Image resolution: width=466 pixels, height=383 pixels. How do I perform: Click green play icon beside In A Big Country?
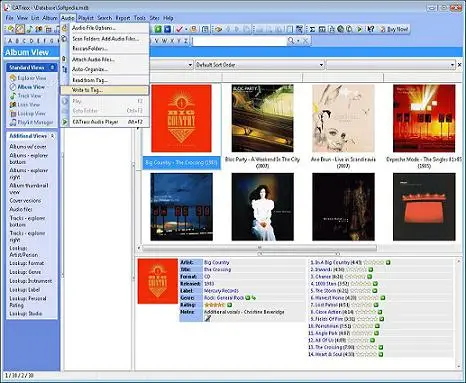(388, 263)
